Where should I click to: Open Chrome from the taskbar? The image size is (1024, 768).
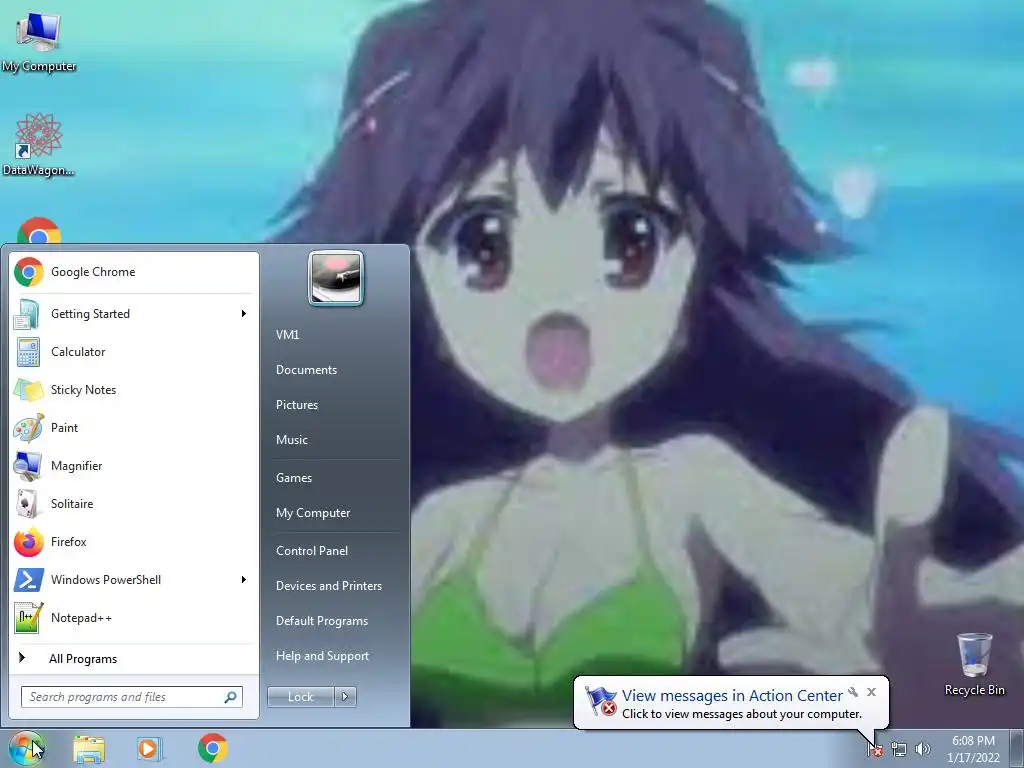click(x=213, y=748)
